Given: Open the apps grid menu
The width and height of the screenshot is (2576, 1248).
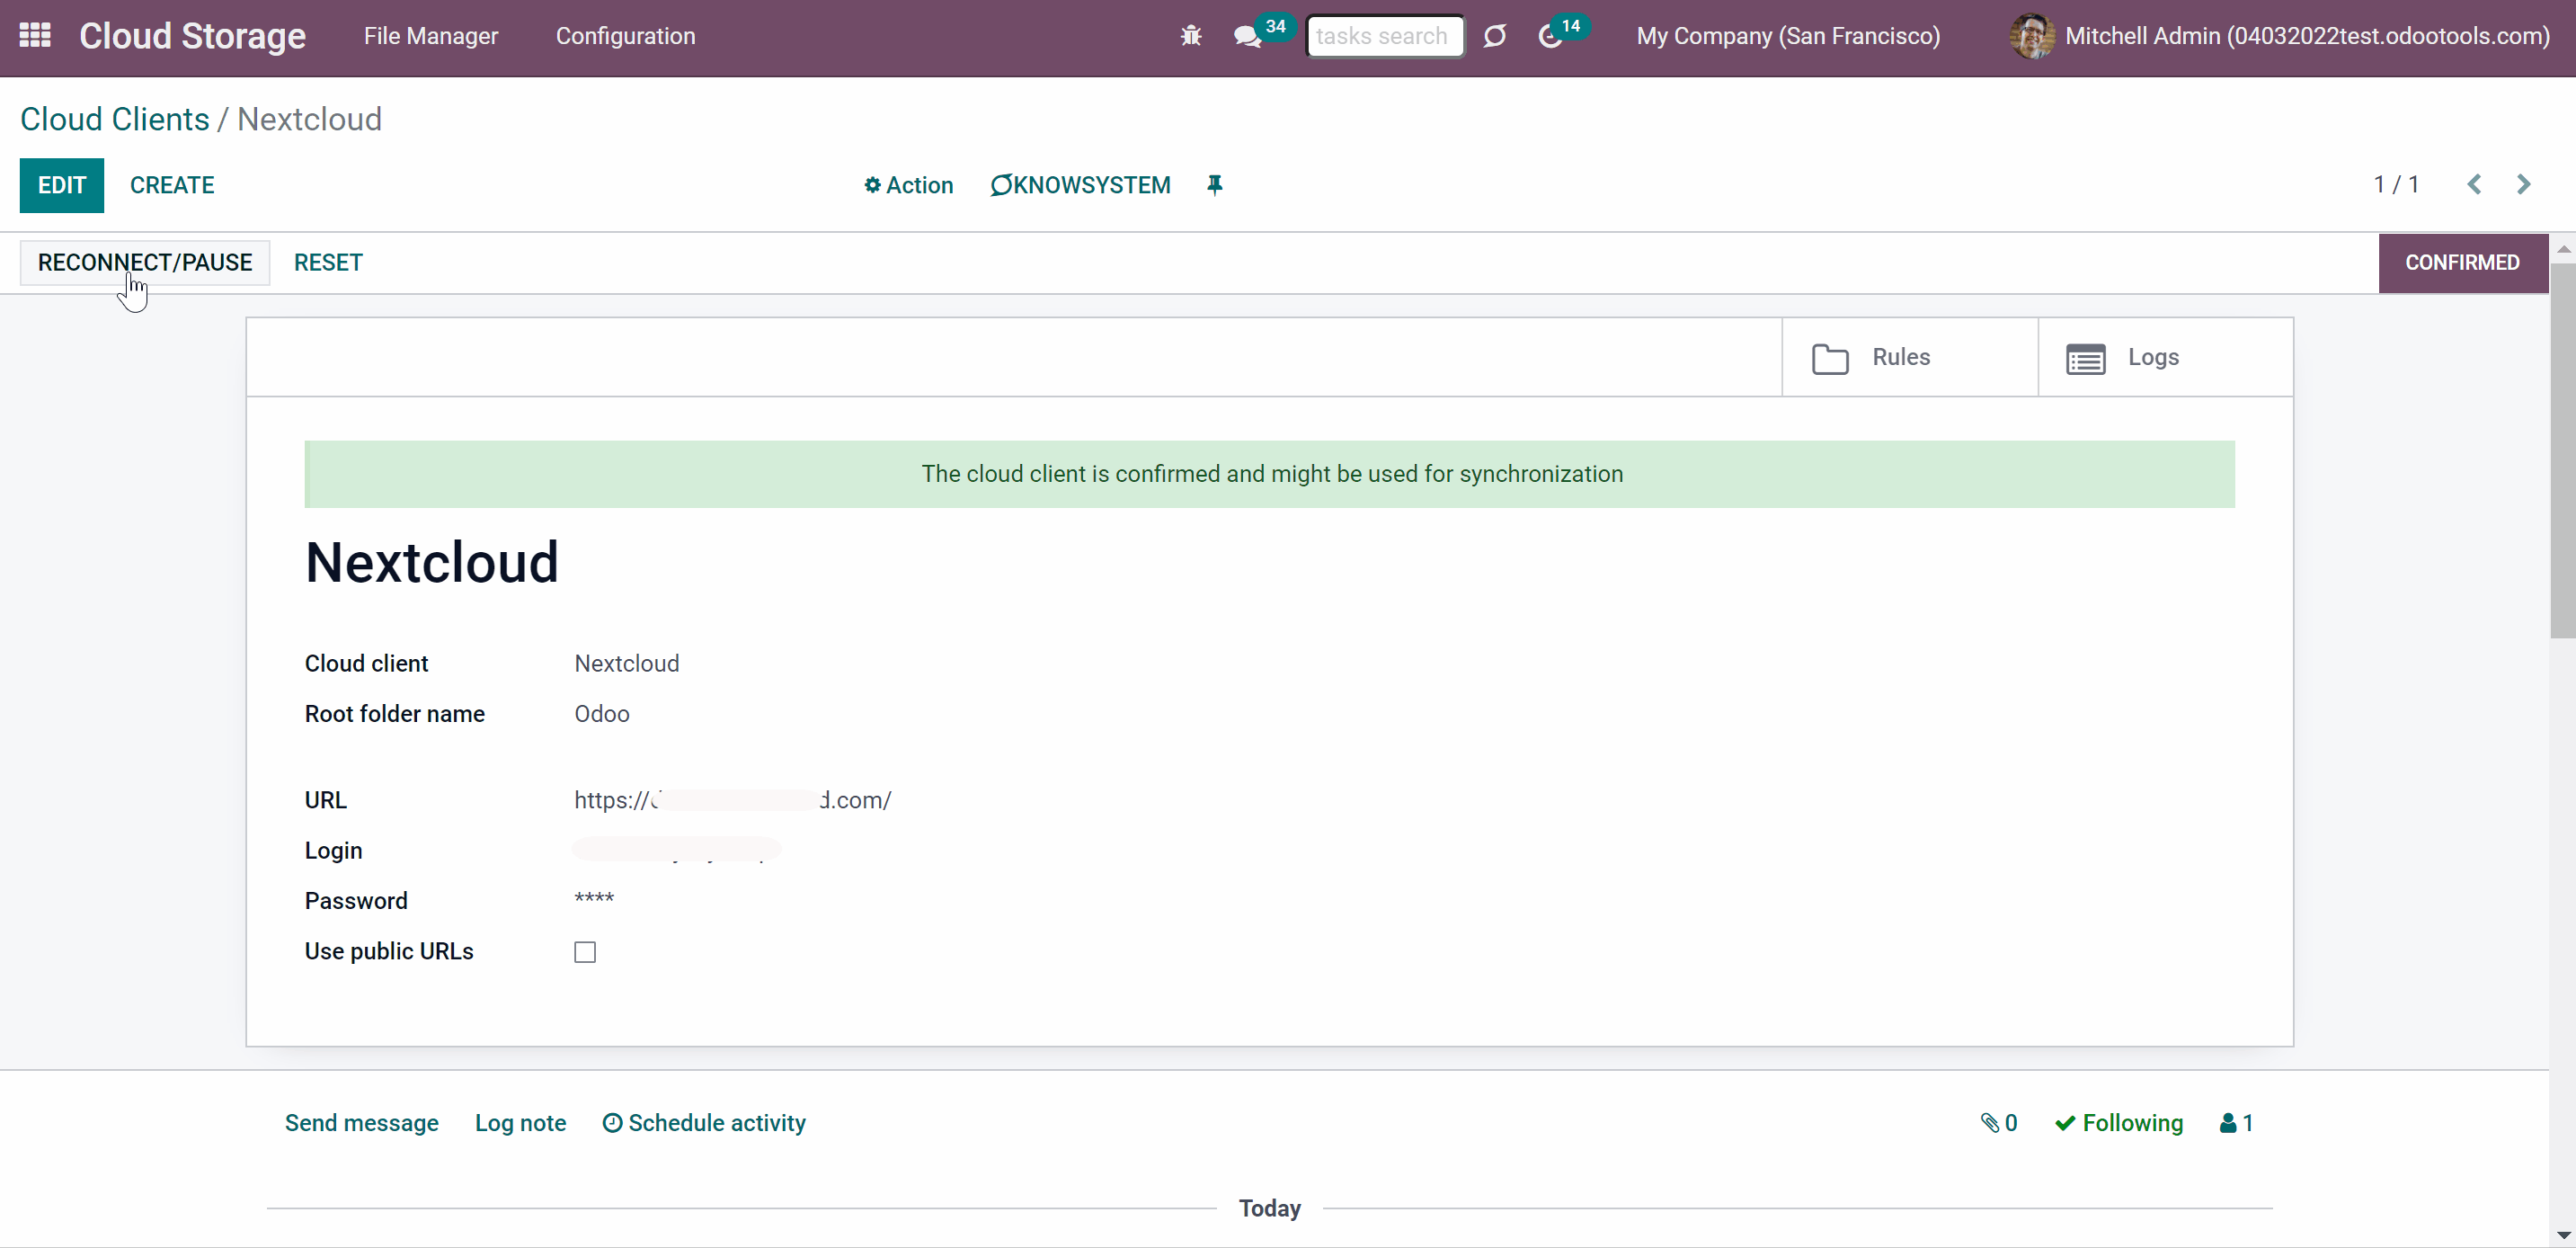Looking at the screenshot, I should 35,36.
